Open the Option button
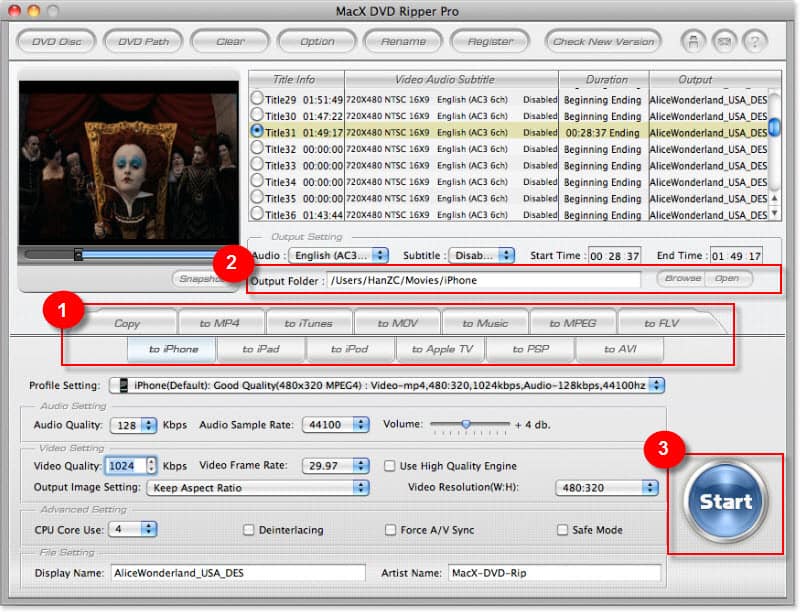The image size is (800, 612). point(317,41)
